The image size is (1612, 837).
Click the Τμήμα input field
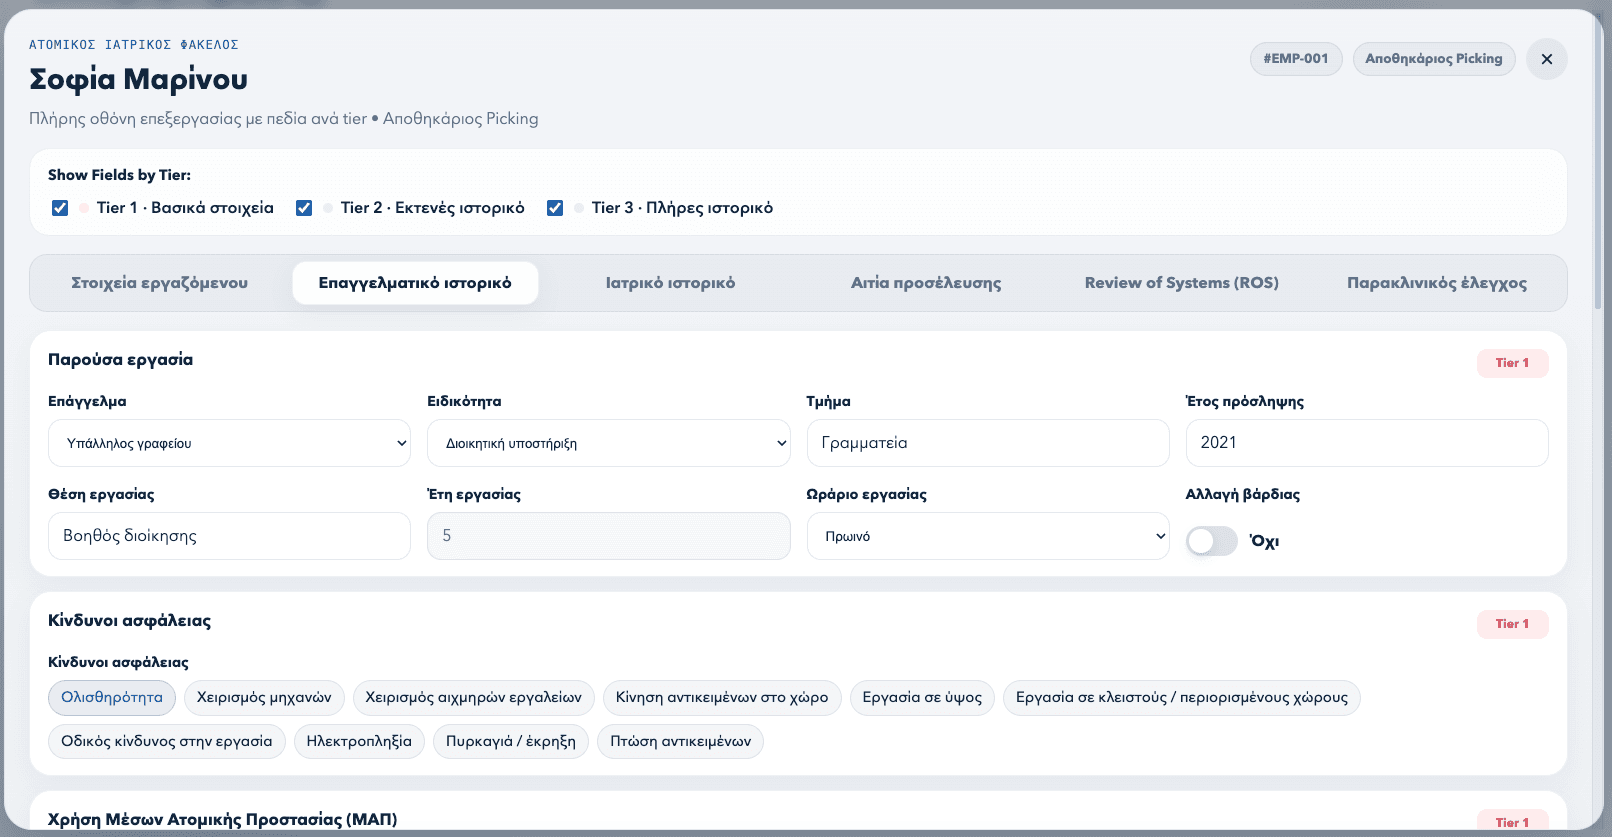point(988,443)
